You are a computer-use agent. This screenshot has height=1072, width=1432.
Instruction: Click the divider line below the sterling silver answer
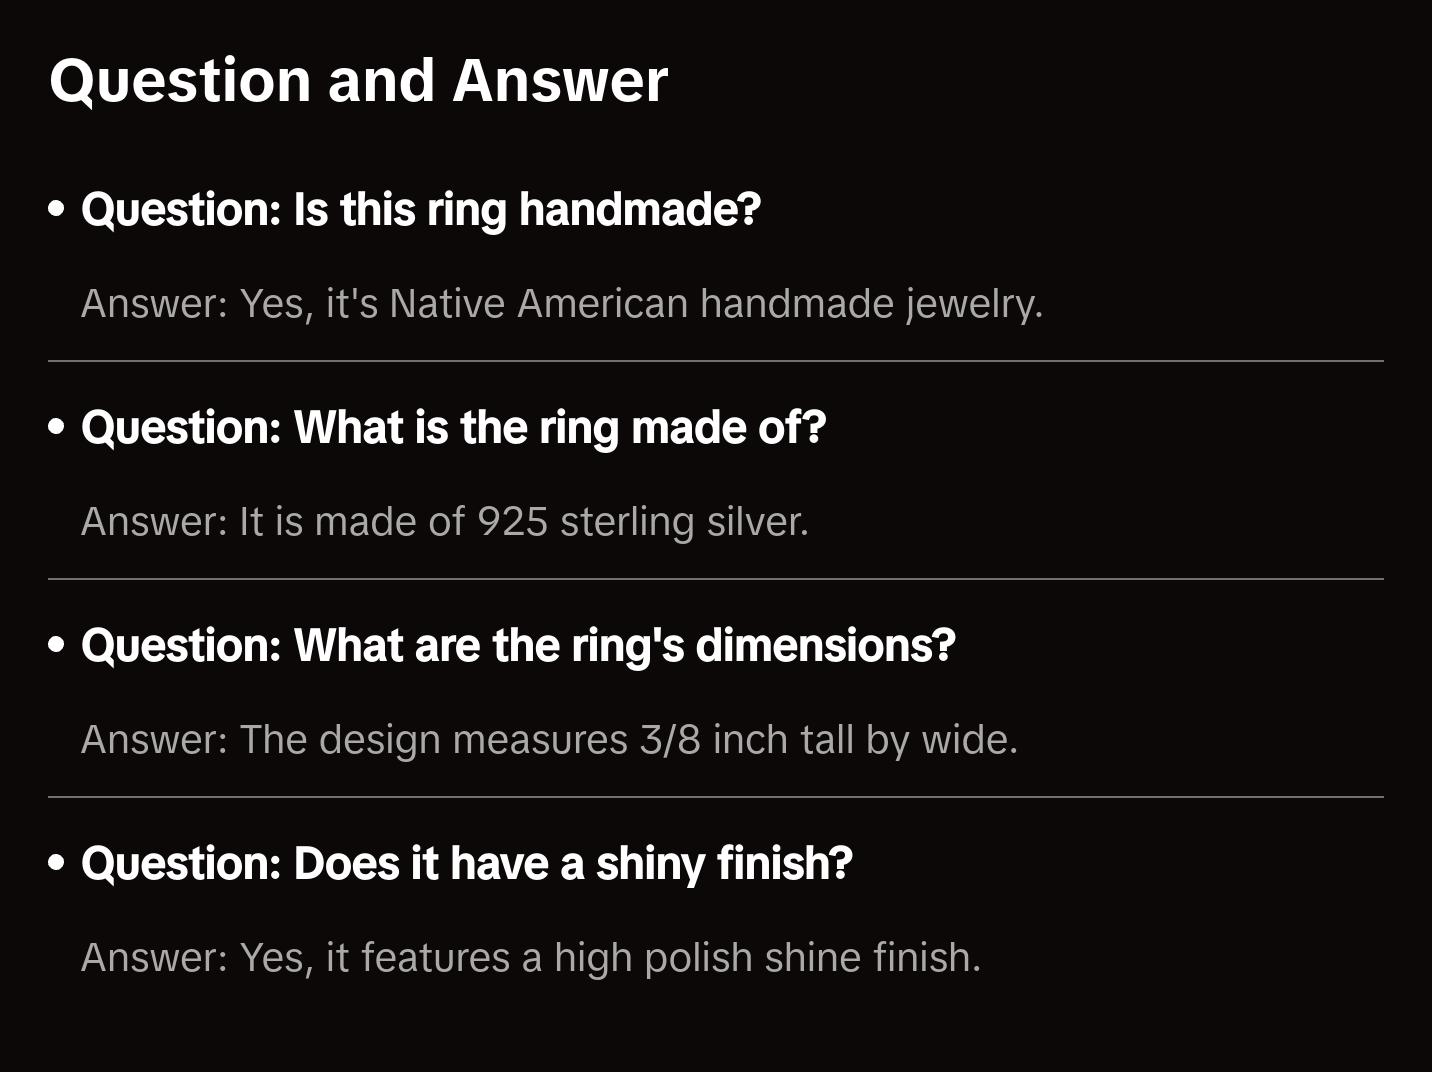716,579
